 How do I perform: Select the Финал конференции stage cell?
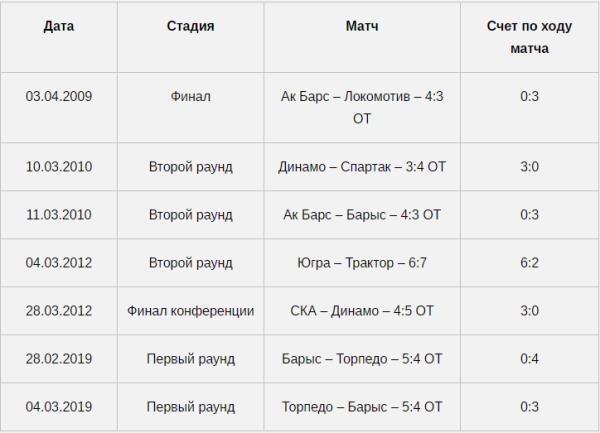[190, 311]
